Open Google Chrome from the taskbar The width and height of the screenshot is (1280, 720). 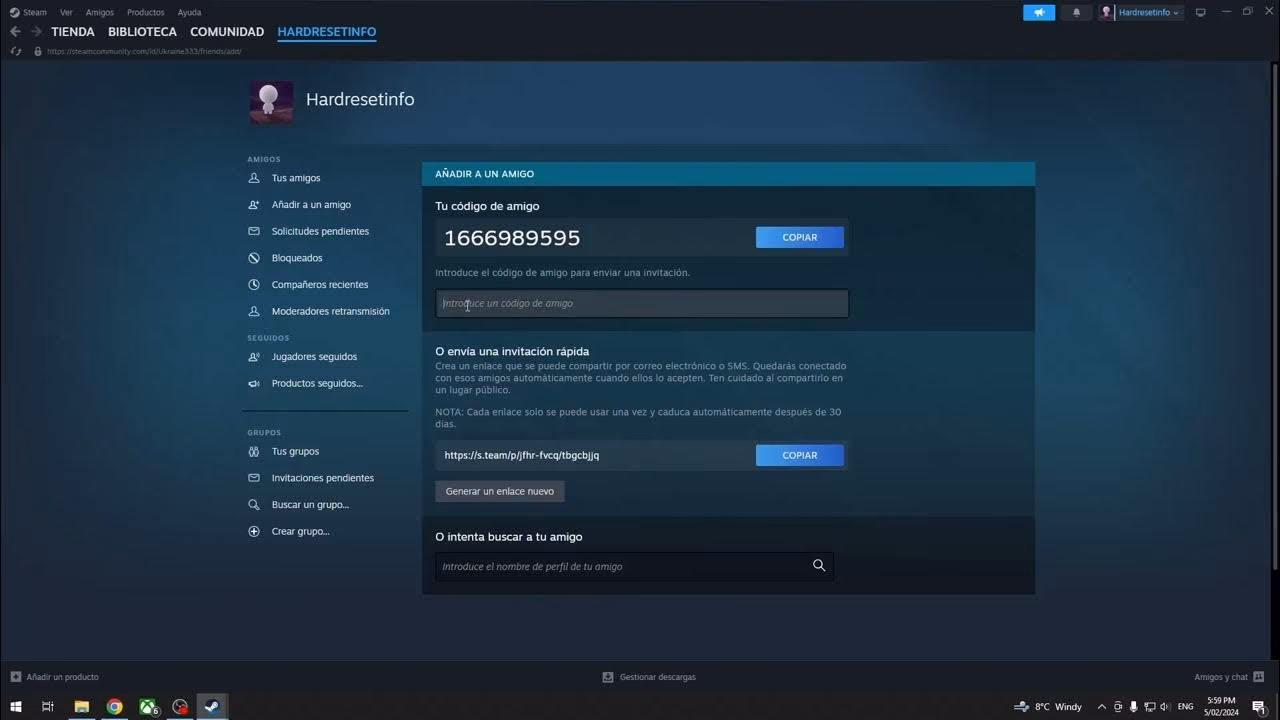pyautogui.click(x=115, y=706)
